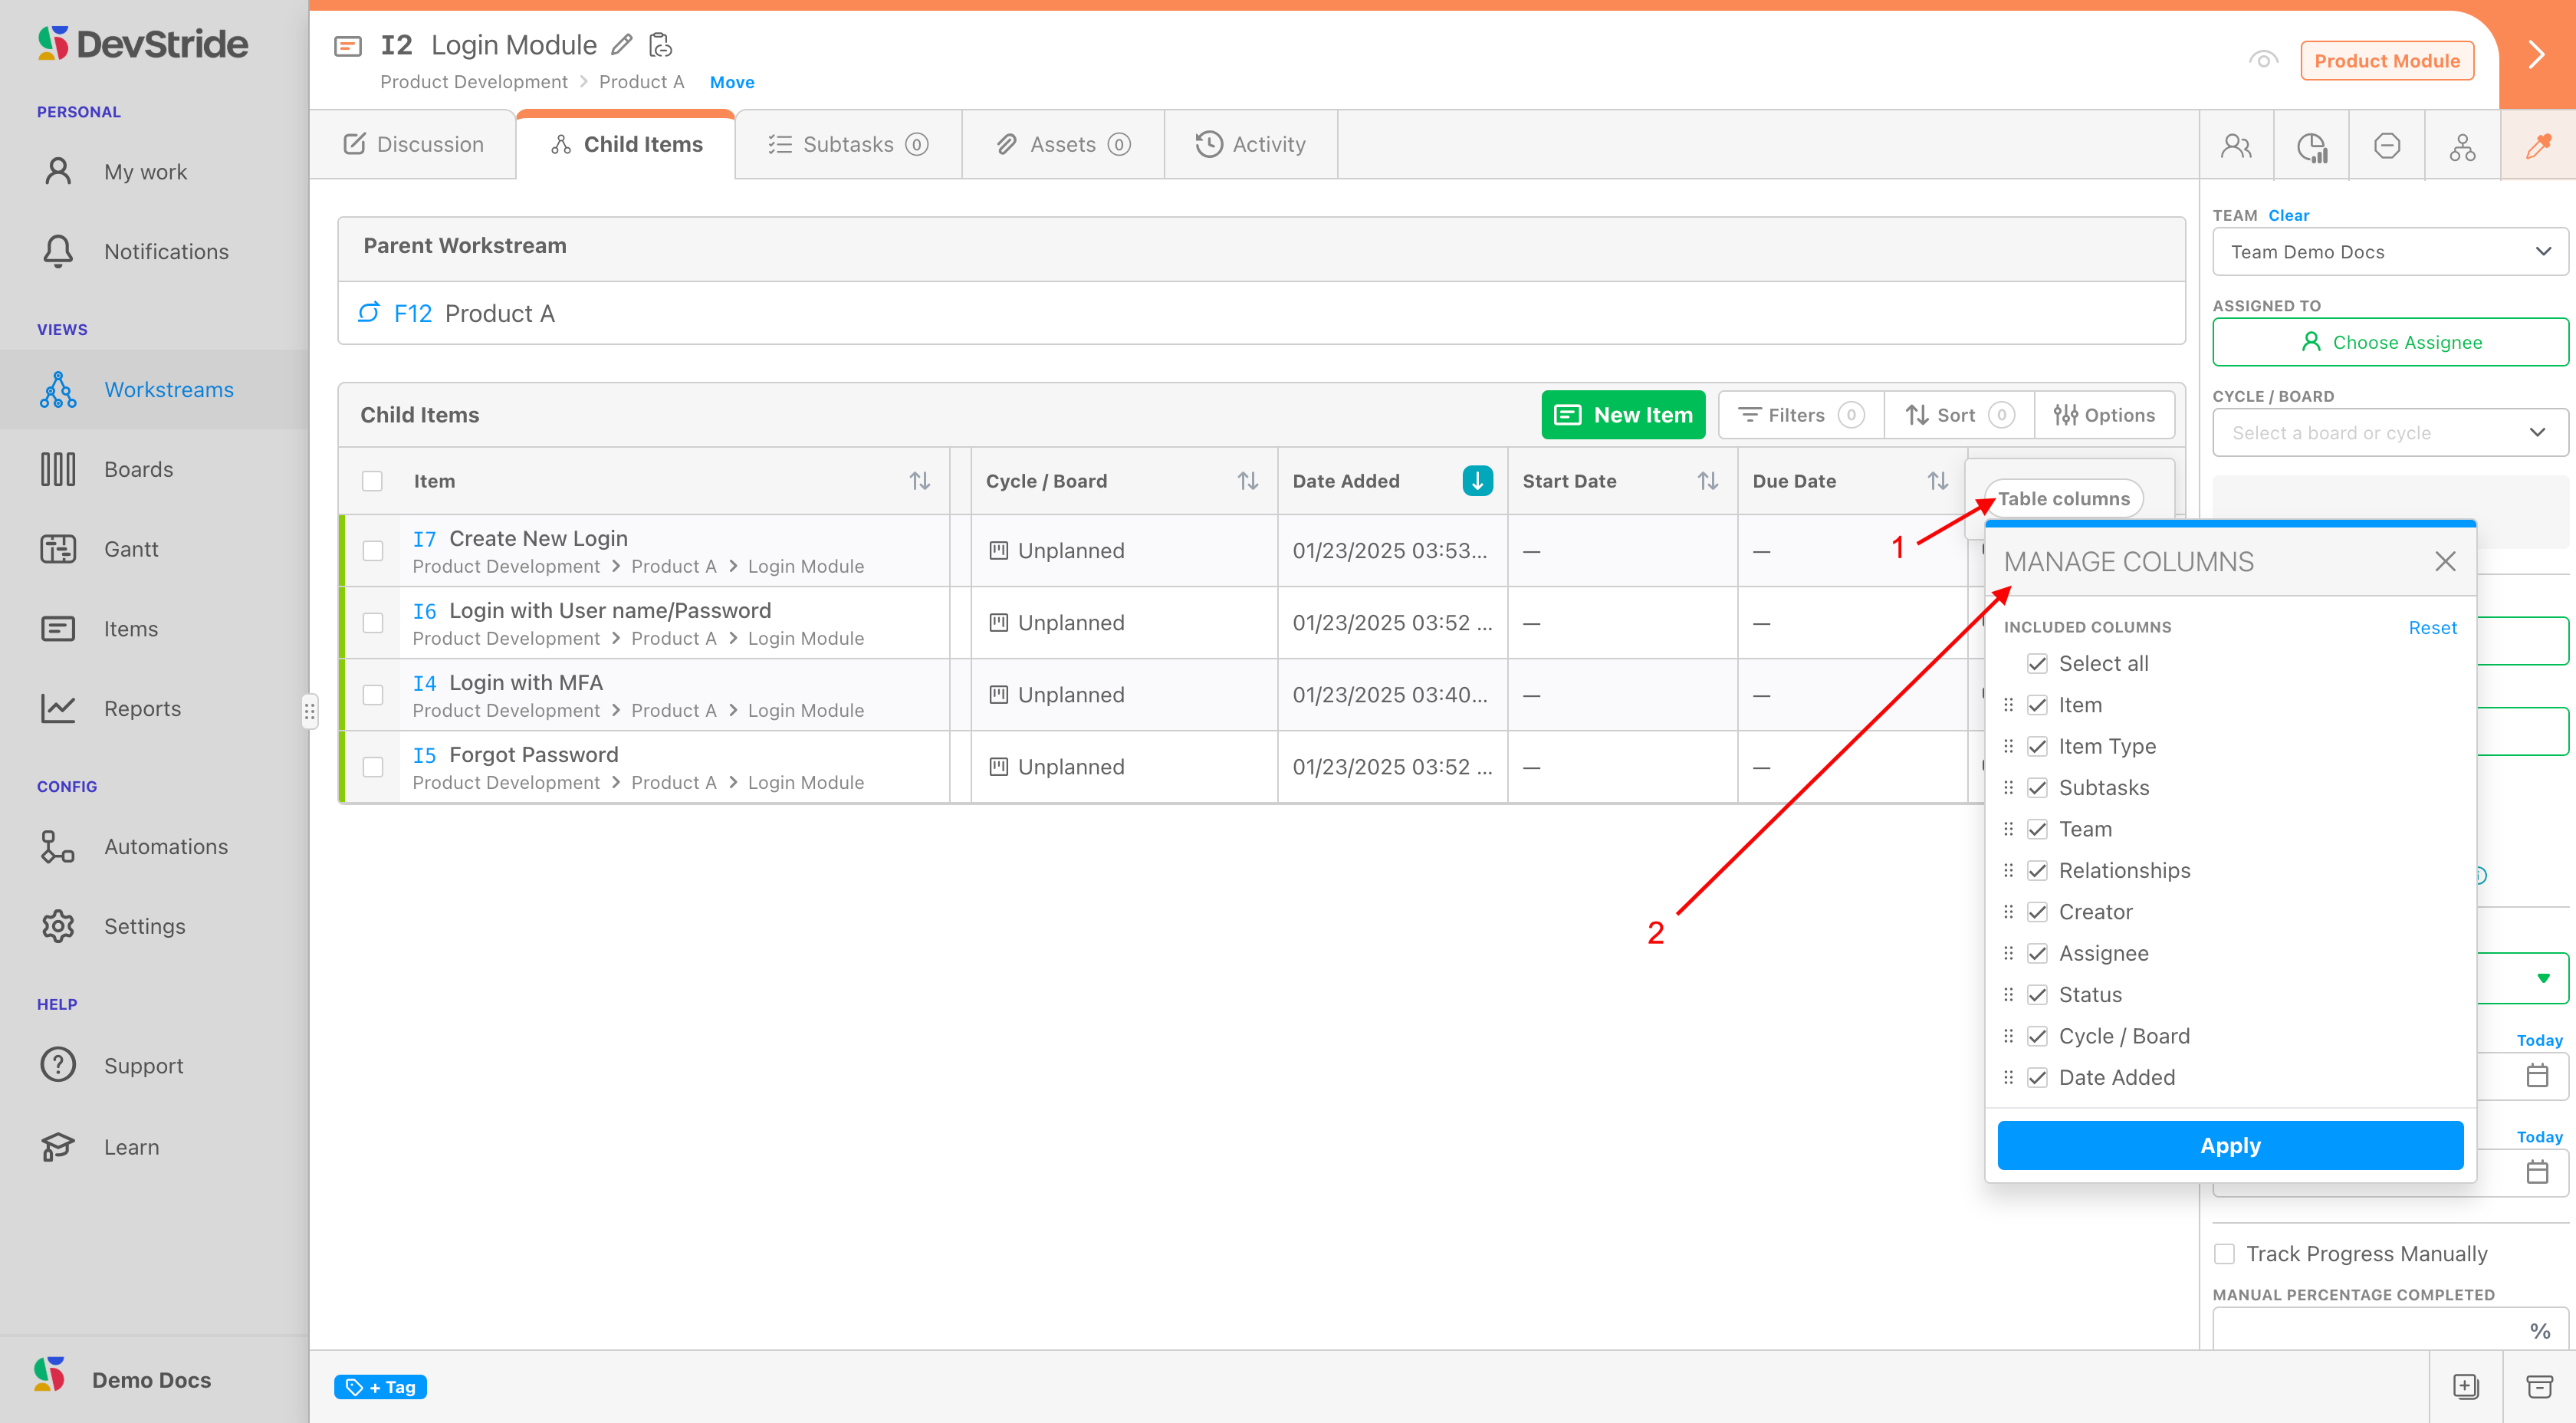Open the people panel icon on right
This screenshot has width=2576, height=1423.
tap(2236, 146)
